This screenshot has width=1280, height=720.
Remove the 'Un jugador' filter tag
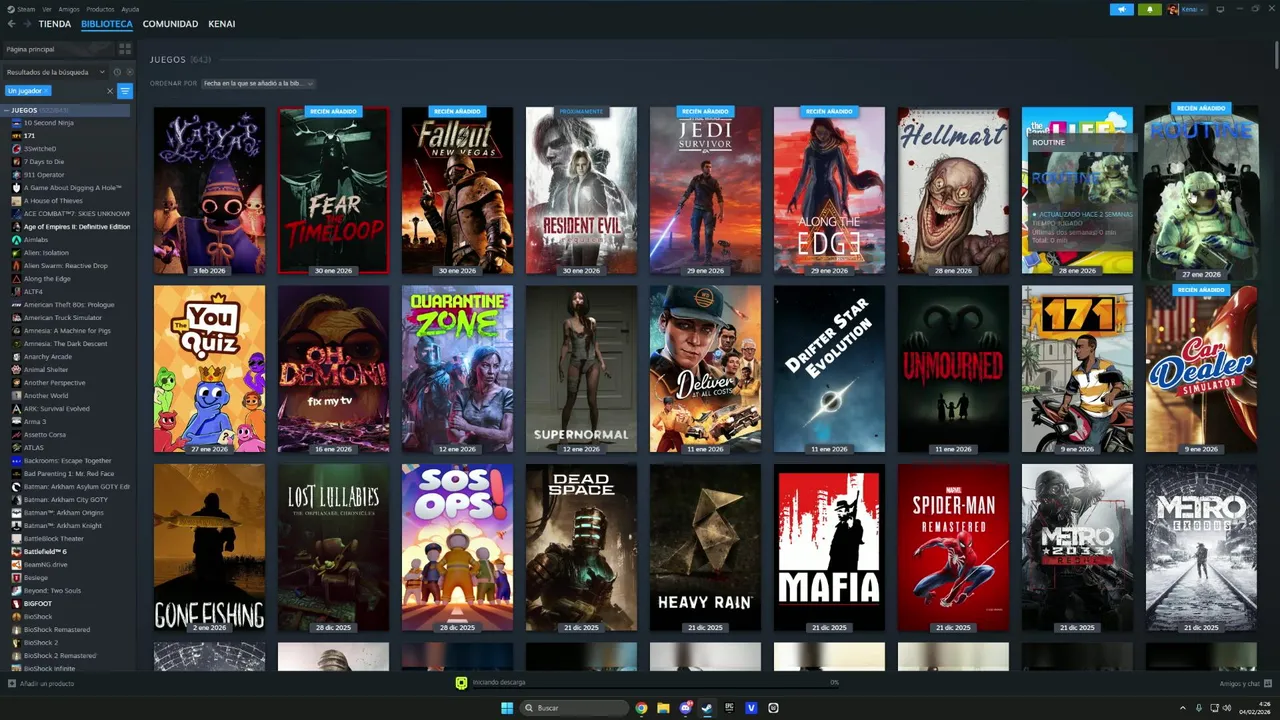pyautogui.click(x=47, y=91)
